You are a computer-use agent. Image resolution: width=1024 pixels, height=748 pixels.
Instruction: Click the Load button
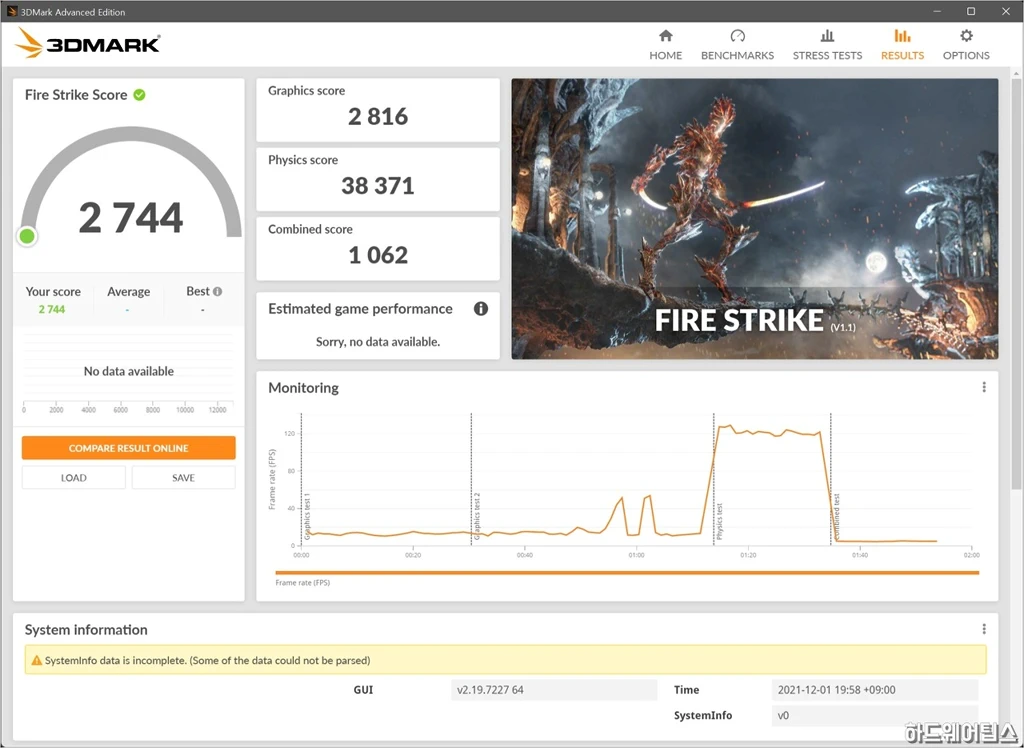tap(74, 478)
